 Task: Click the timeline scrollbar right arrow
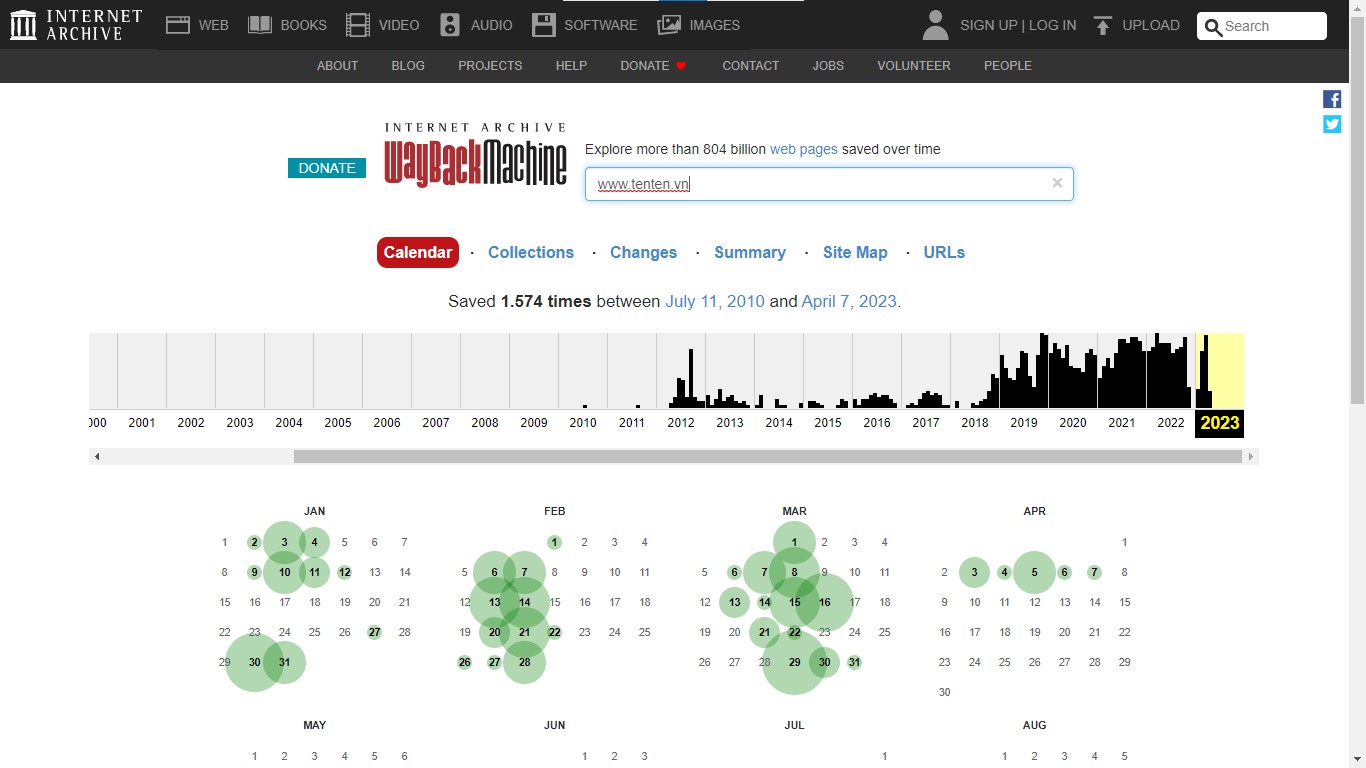click(x=1250, y=457)
